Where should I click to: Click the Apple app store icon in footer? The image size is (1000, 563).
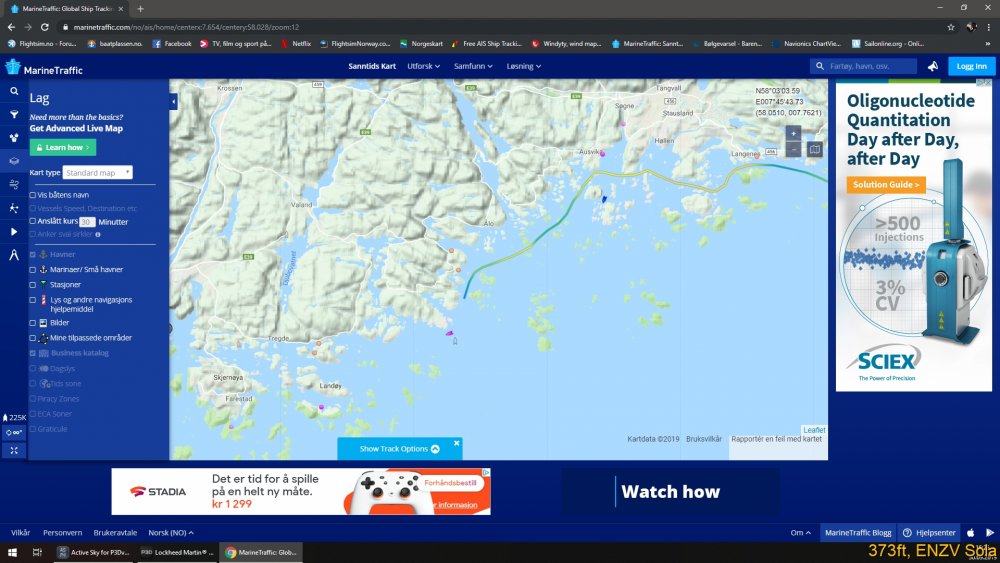[x=971, y=532]
